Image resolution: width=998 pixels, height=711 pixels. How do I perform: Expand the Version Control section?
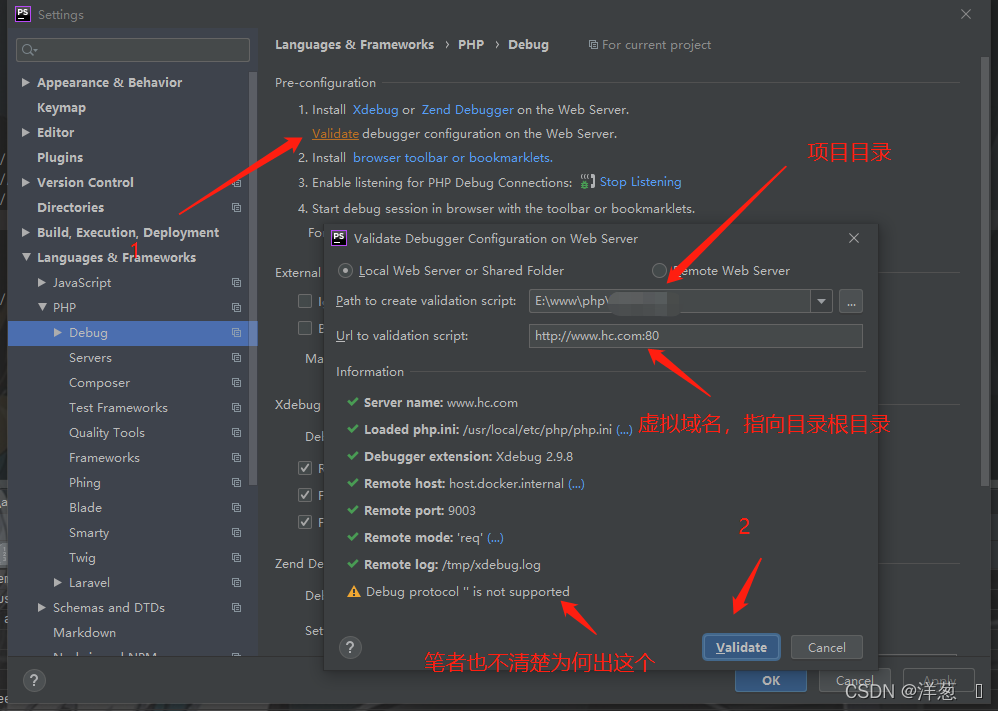tap(25, 182)
